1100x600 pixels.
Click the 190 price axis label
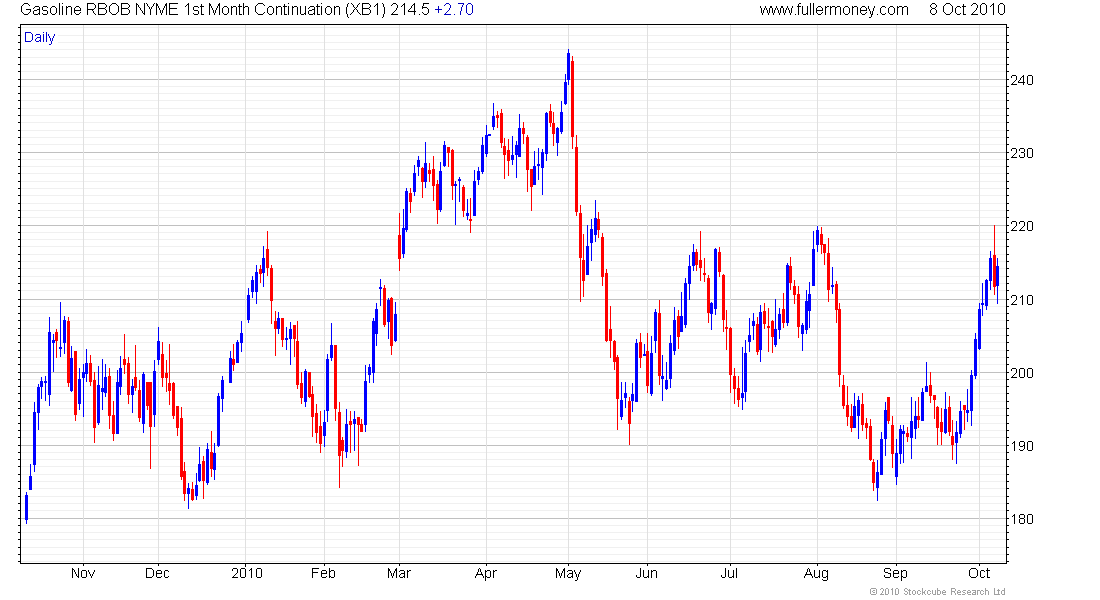[x=1021, y=446]
